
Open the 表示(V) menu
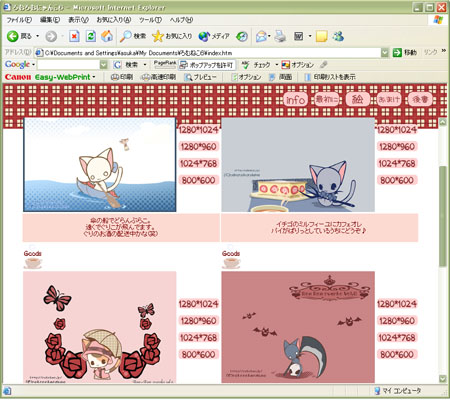pos(78,20)
